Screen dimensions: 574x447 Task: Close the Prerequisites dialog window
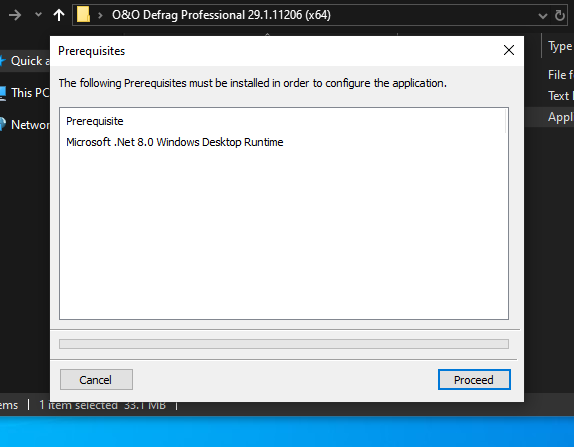tap(509, 50)
